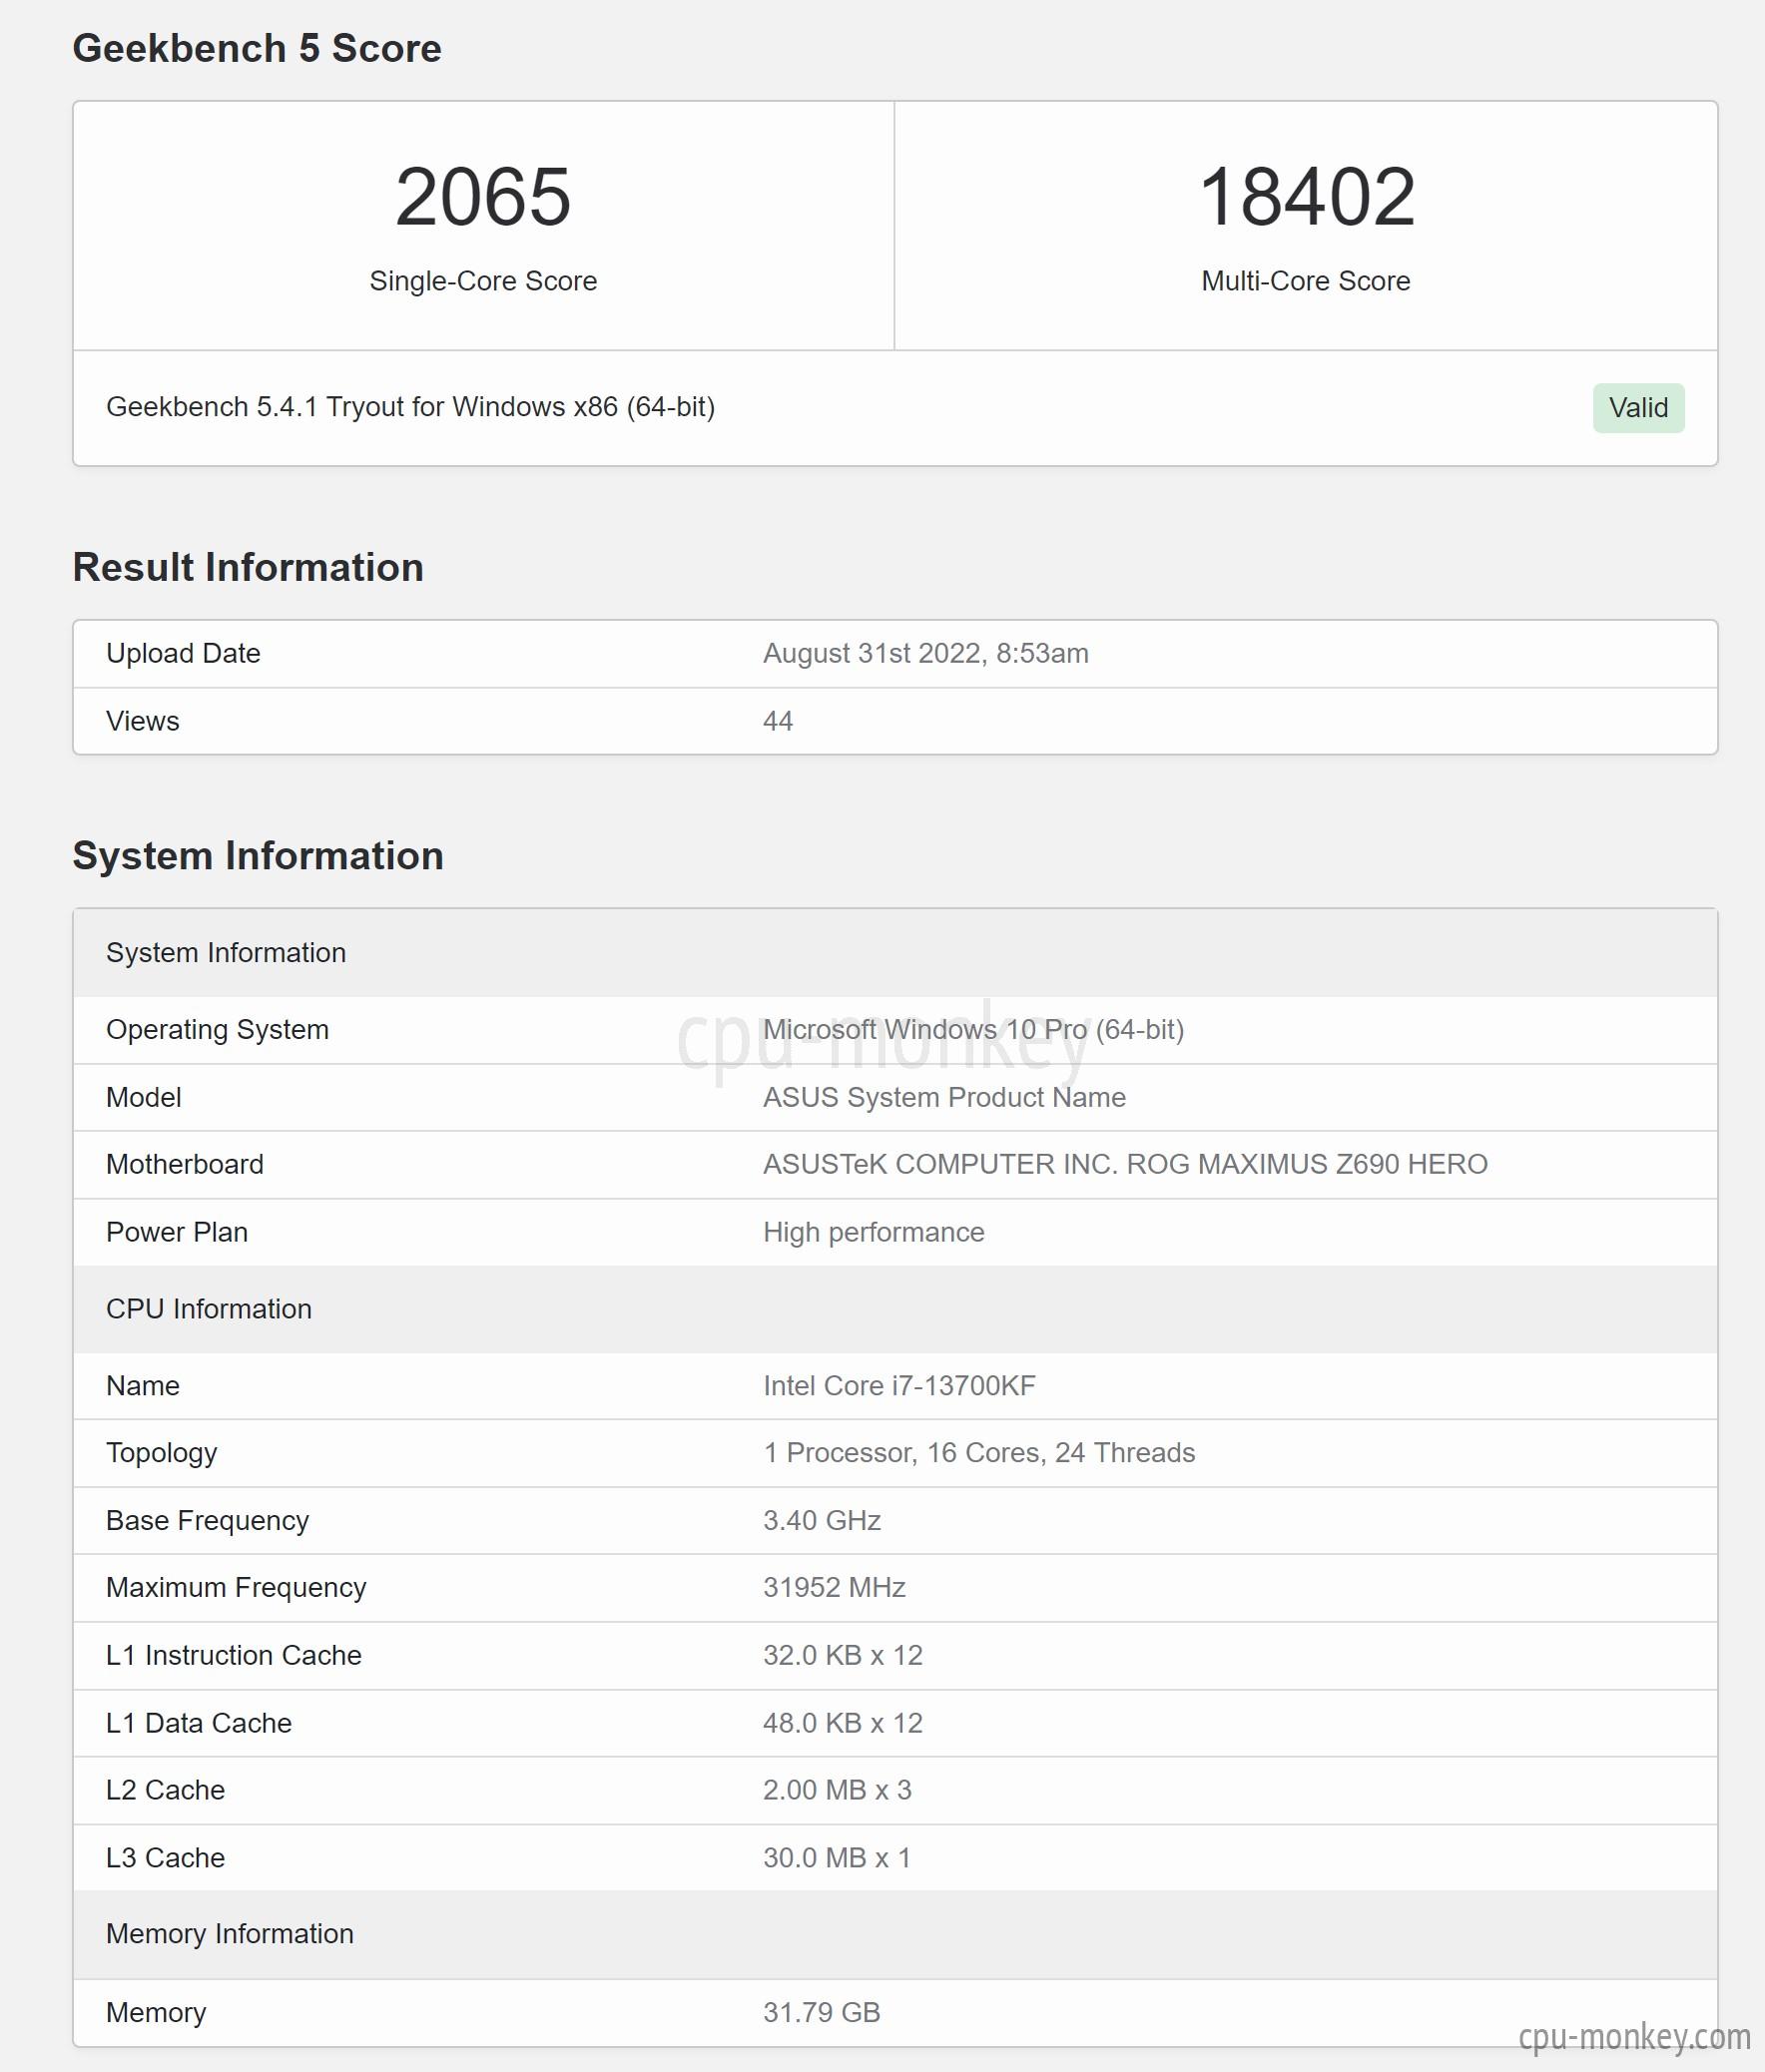
Task: Click the Intel Core i7-13700KF name value
Action: click(899, 1386)
